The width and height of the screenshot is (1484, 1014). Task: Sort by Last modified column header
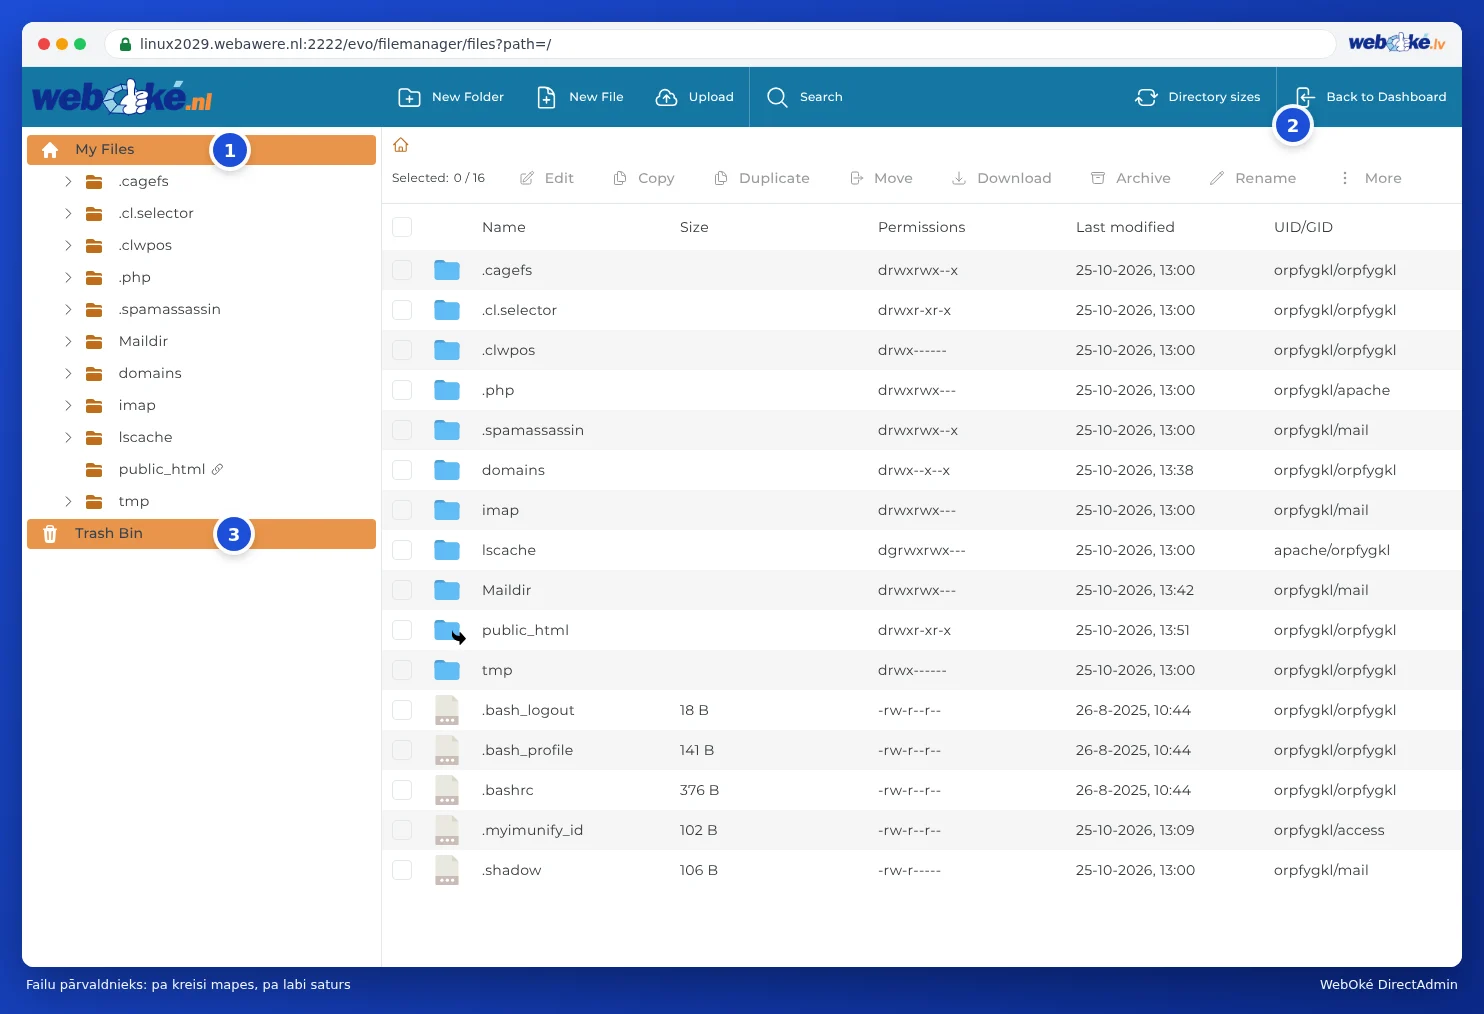coord(1125,227)
